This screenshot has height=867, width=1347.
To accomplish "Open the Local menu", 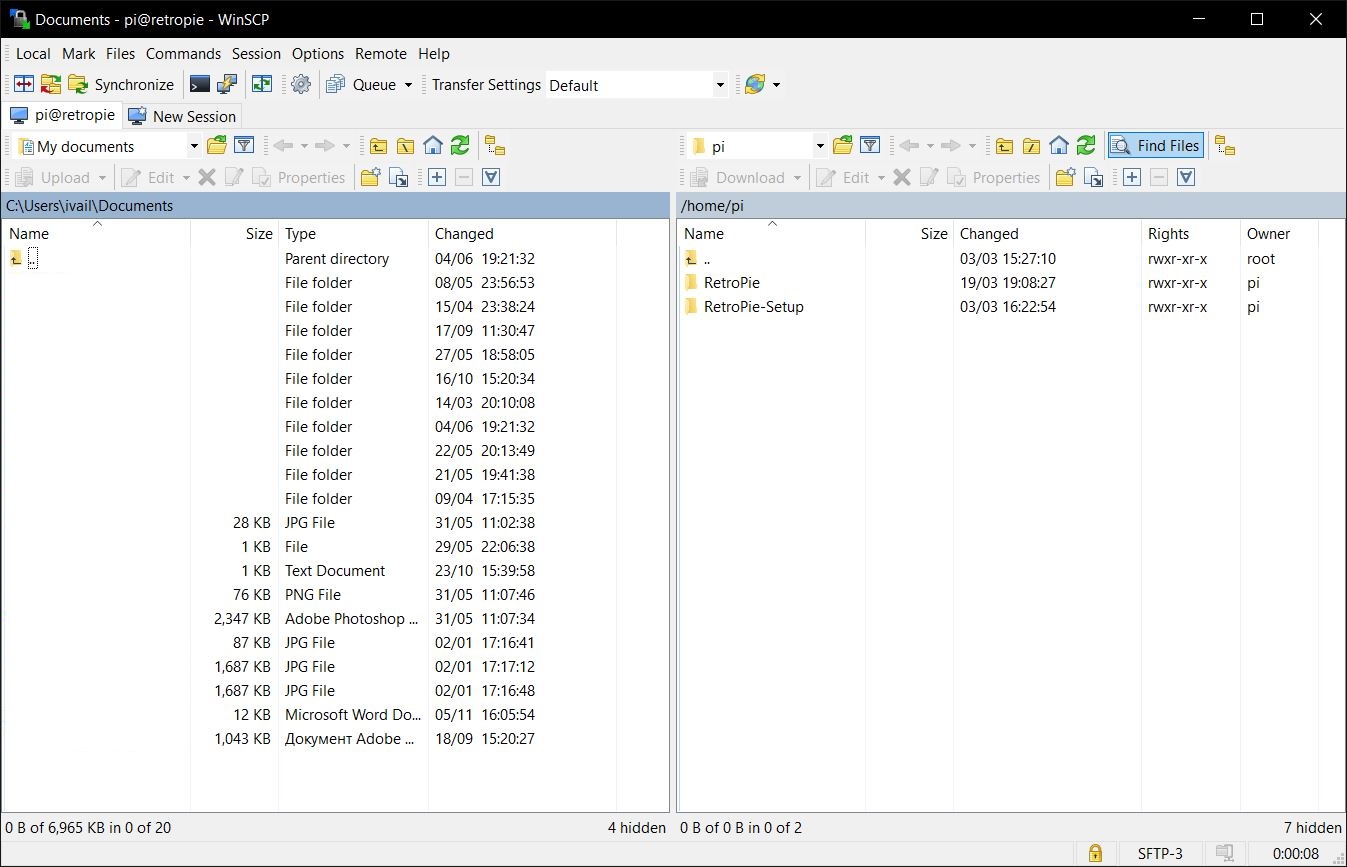I will pyautogui.click(x=33, y=54).
